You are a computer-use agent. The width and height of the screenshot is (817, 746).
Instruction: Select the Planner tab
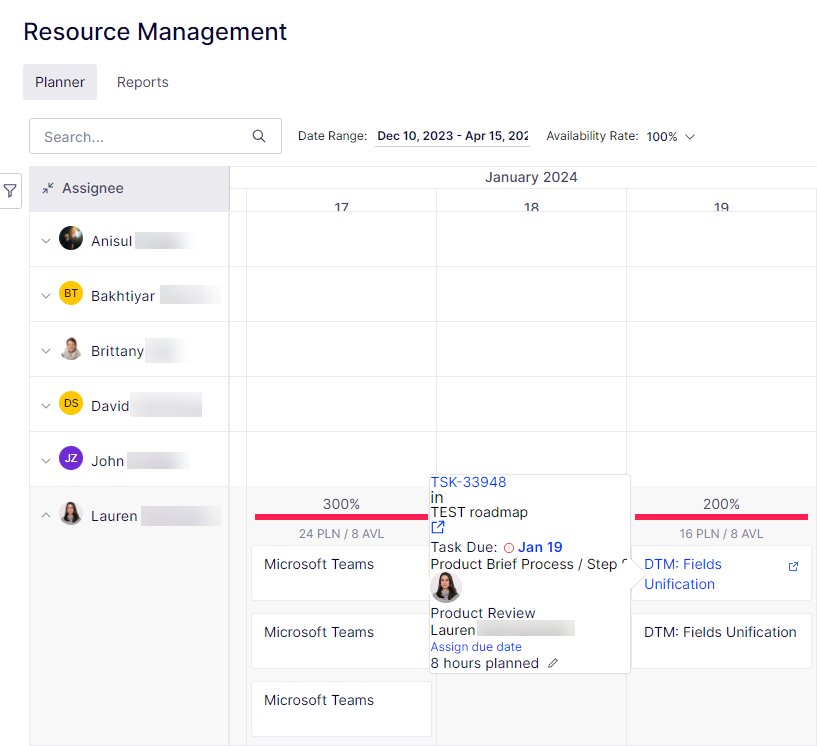pyautogui.click(x=60, y=82)
